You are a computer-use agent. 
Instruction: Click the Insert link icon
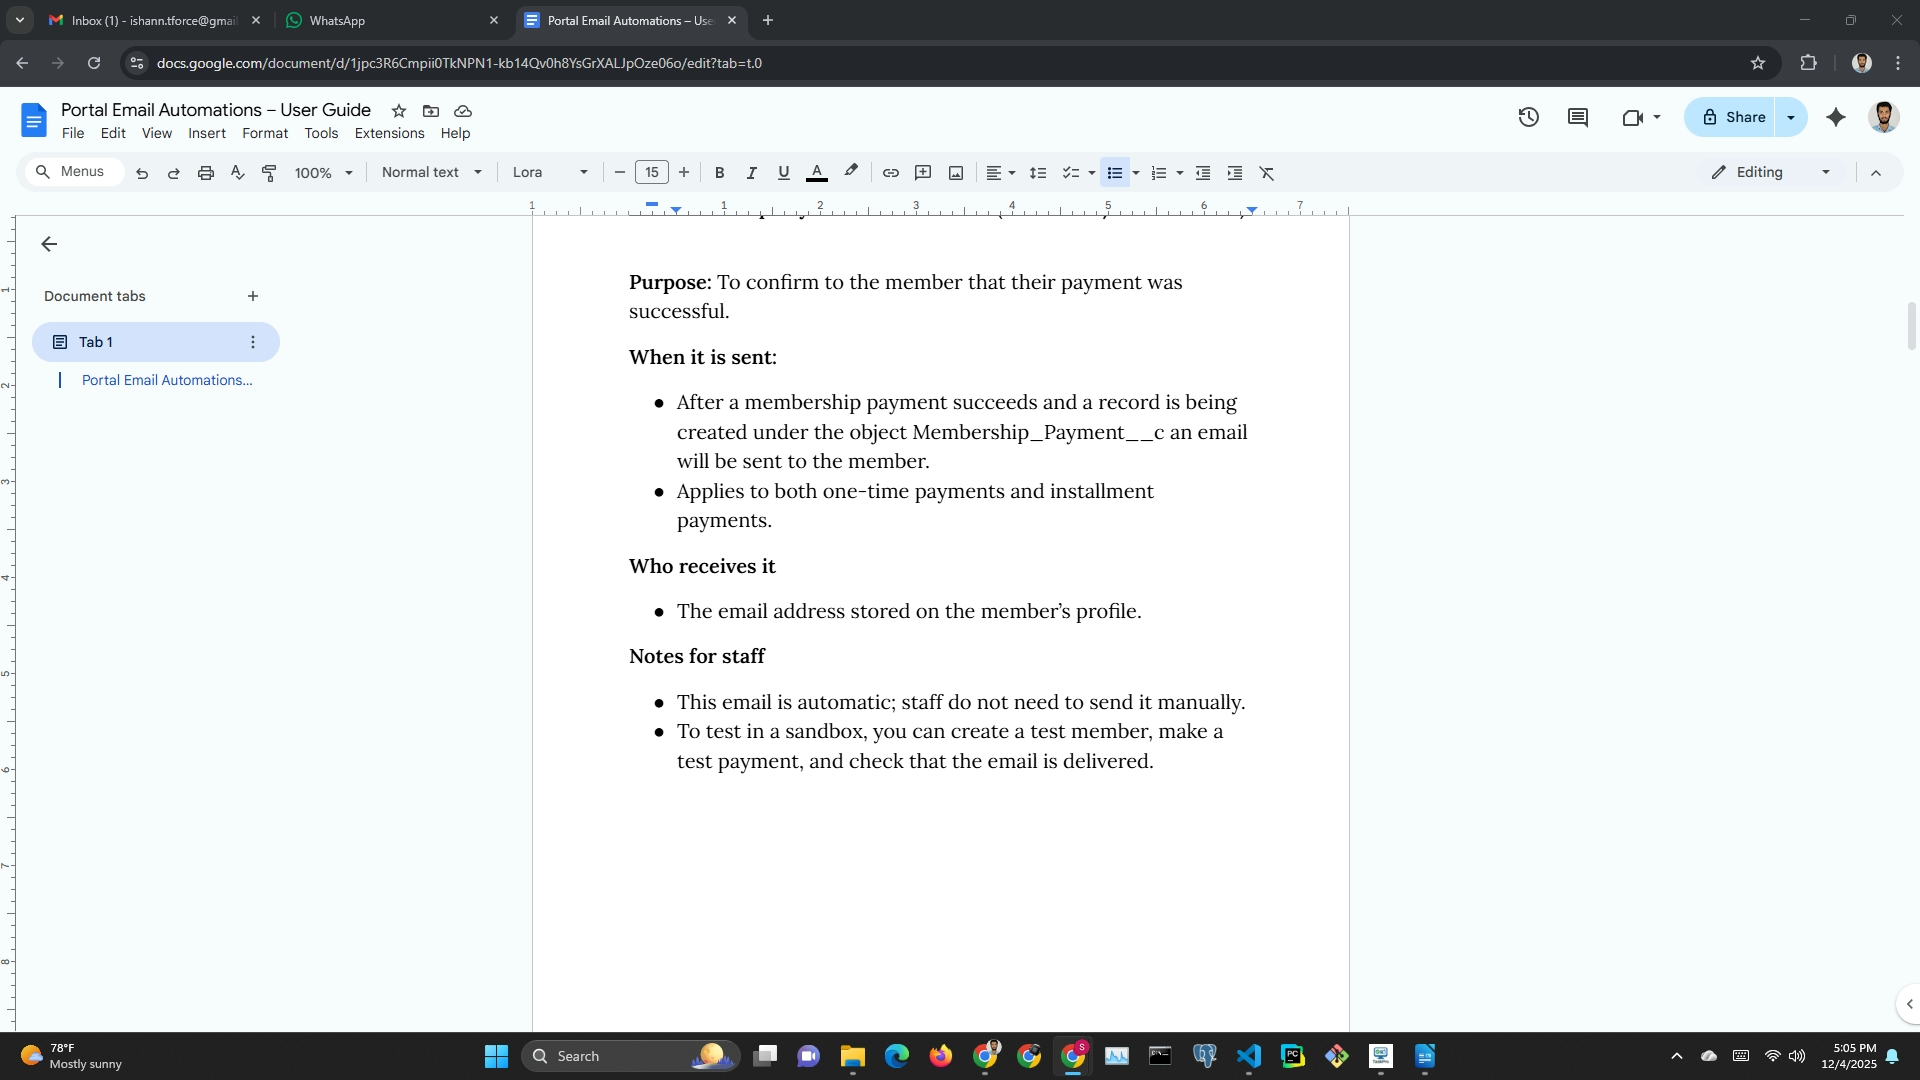click(x=890, y=173)
